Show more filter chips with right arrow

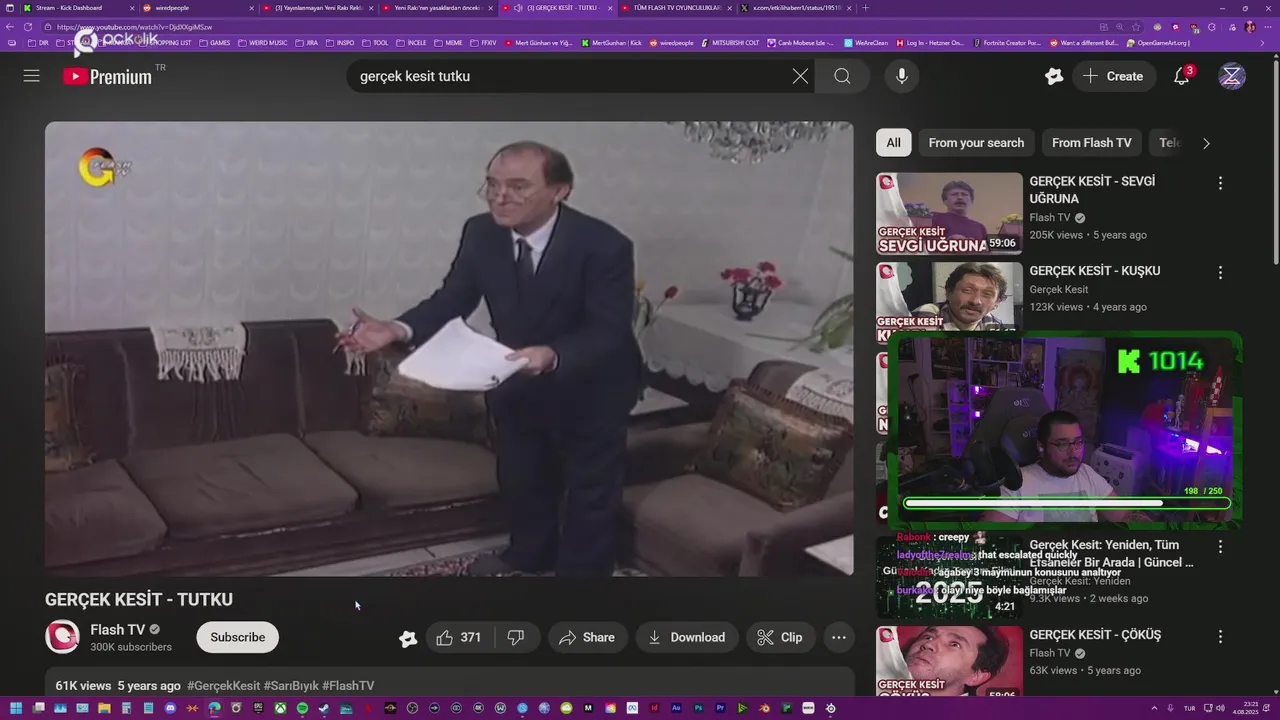(x=1206, y=143)
